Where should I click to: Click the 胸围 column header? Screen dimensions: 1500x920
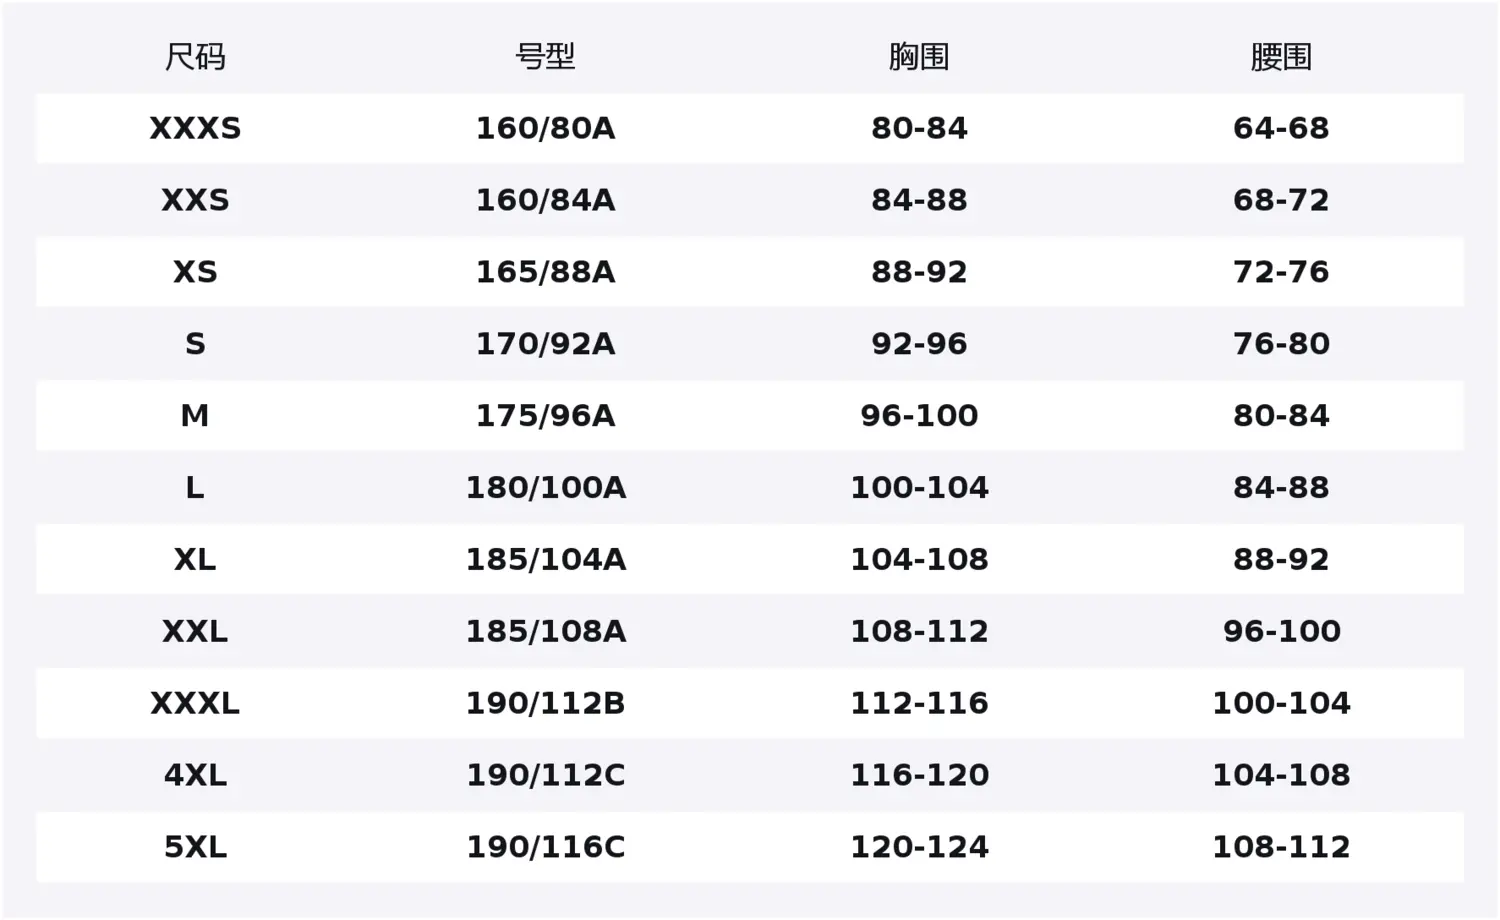pos(919,57)
